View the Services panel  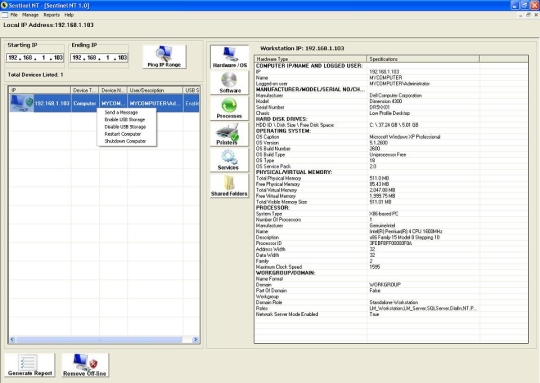229,160
